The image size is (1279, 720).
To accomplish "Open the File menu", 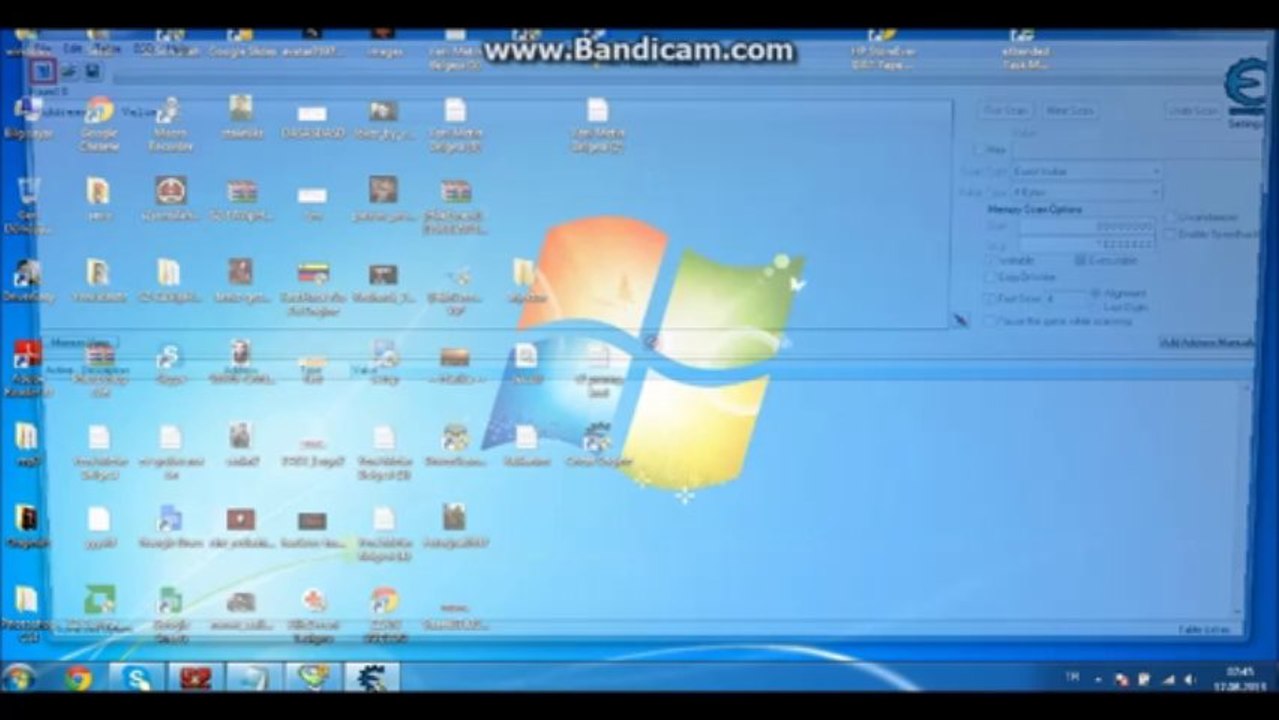I will pyautogui.click(x=44, y=48).
